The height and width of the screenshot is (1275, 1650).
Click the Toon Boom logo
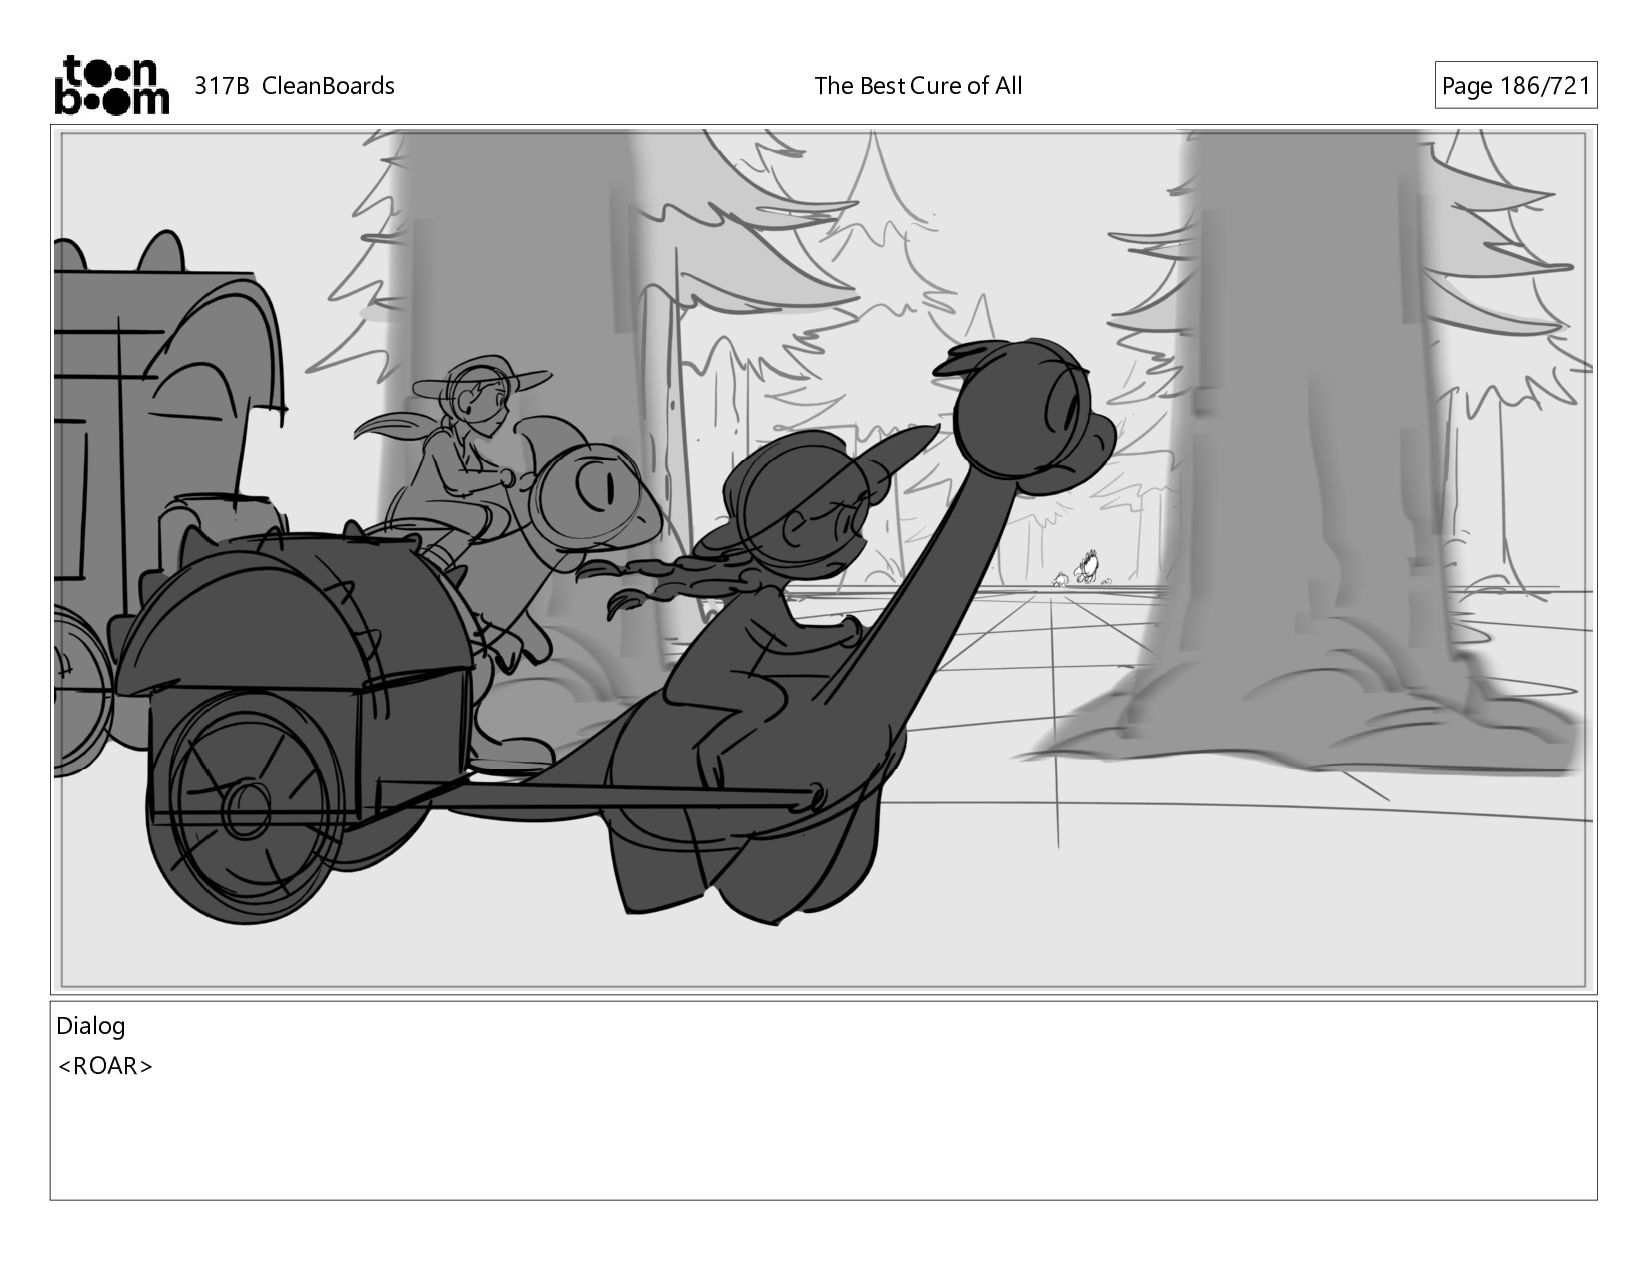pos(111,85)
